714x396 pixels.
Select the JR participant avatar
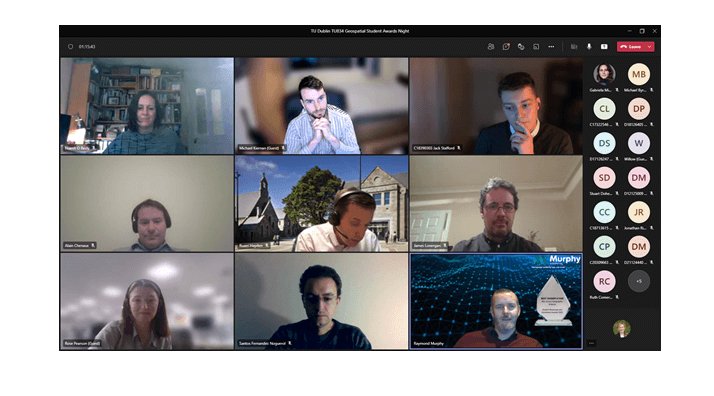click(638, 212)
